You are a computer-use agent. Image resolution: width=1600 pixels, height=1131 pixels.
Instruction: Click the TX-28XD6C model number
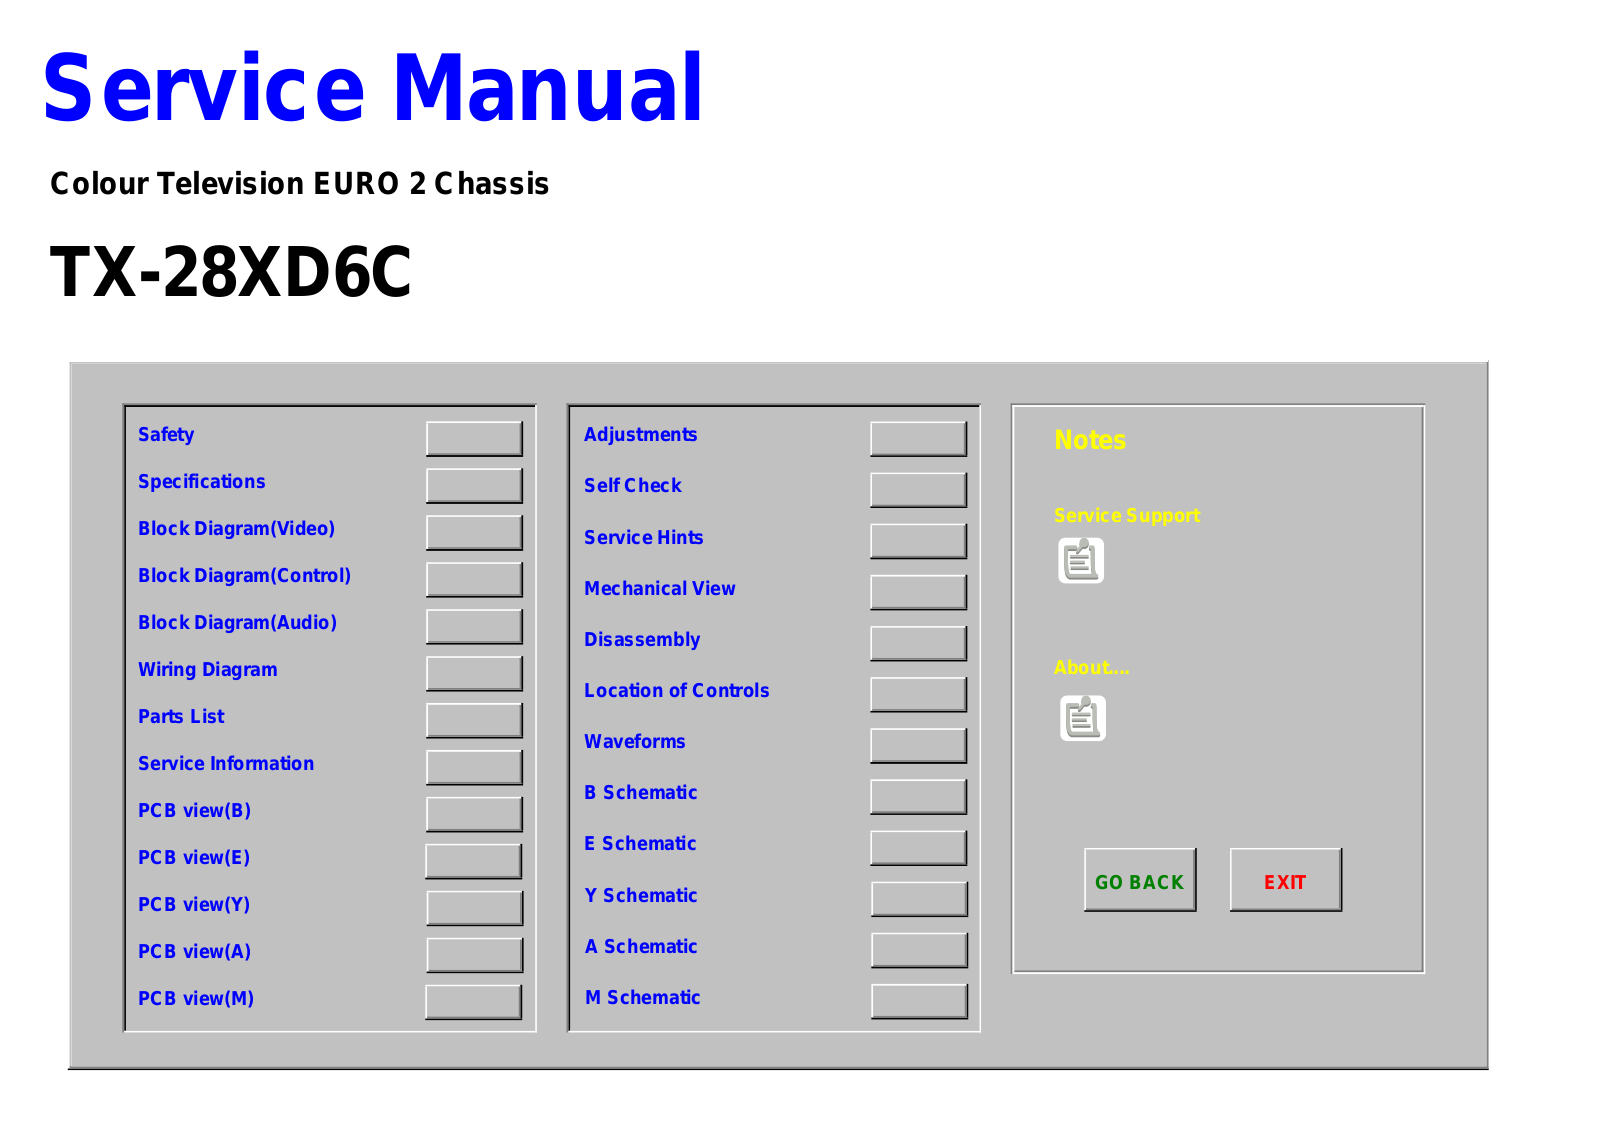pyautogui.click(x=231, y=272)
